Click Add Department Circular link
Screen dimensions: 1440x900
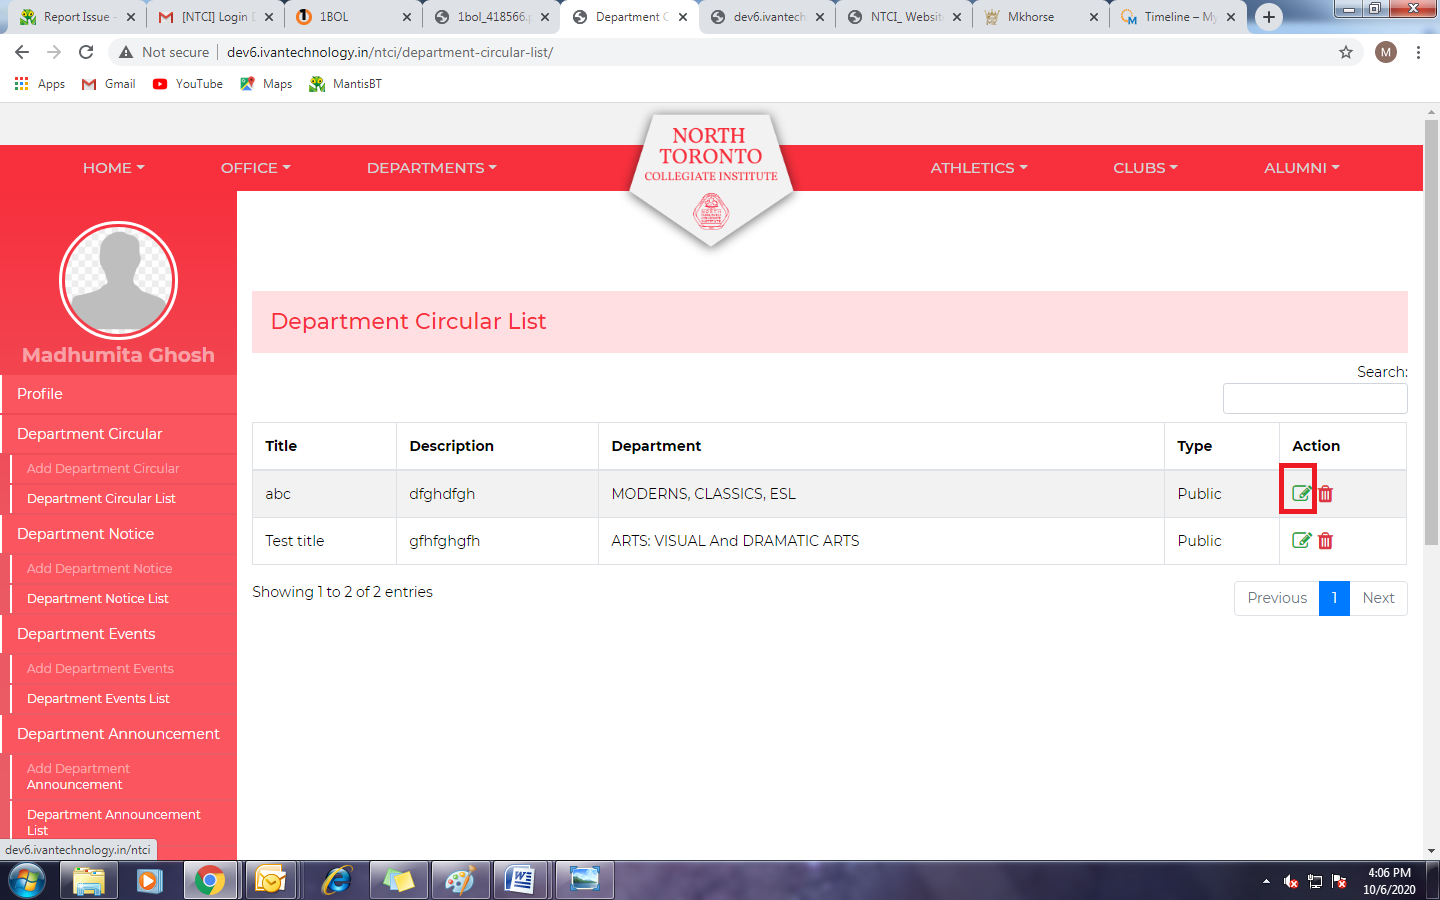point(103,469)
